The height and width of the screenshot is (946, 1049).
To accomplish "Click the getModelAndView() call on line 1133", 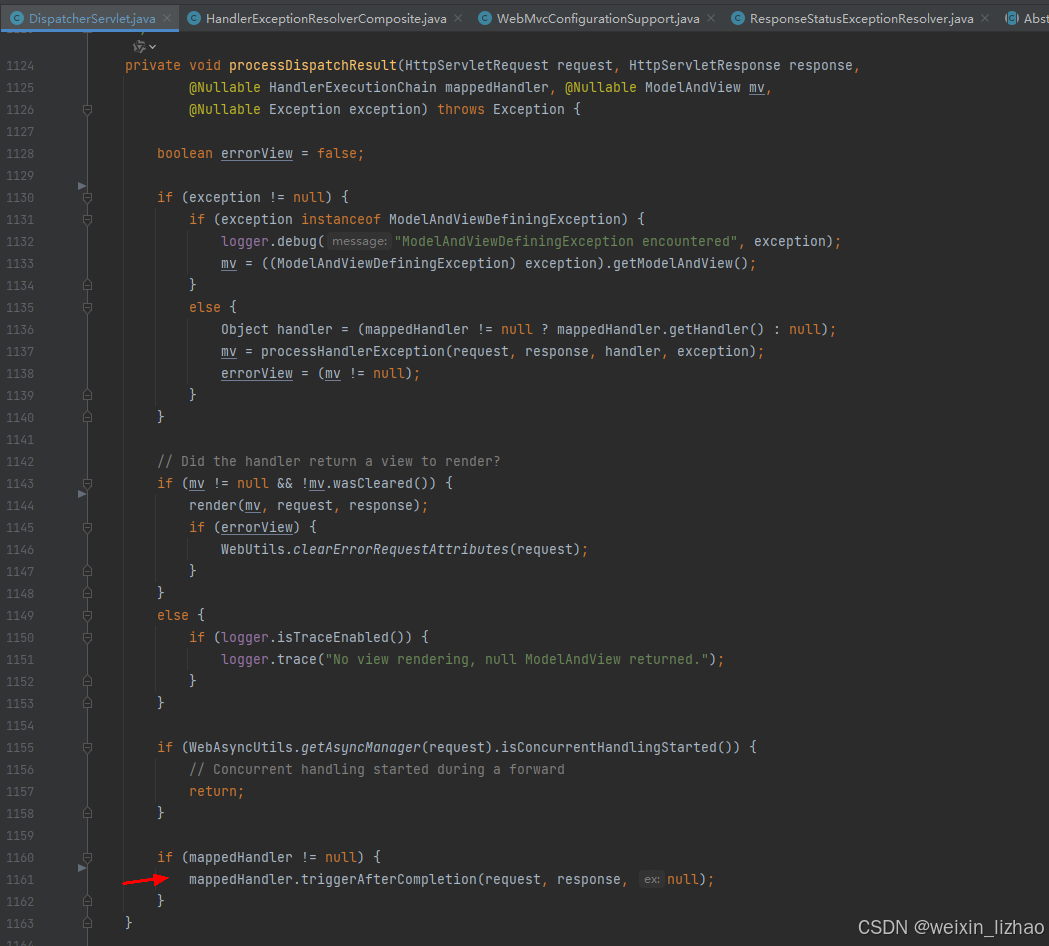I will click(680, 263).
